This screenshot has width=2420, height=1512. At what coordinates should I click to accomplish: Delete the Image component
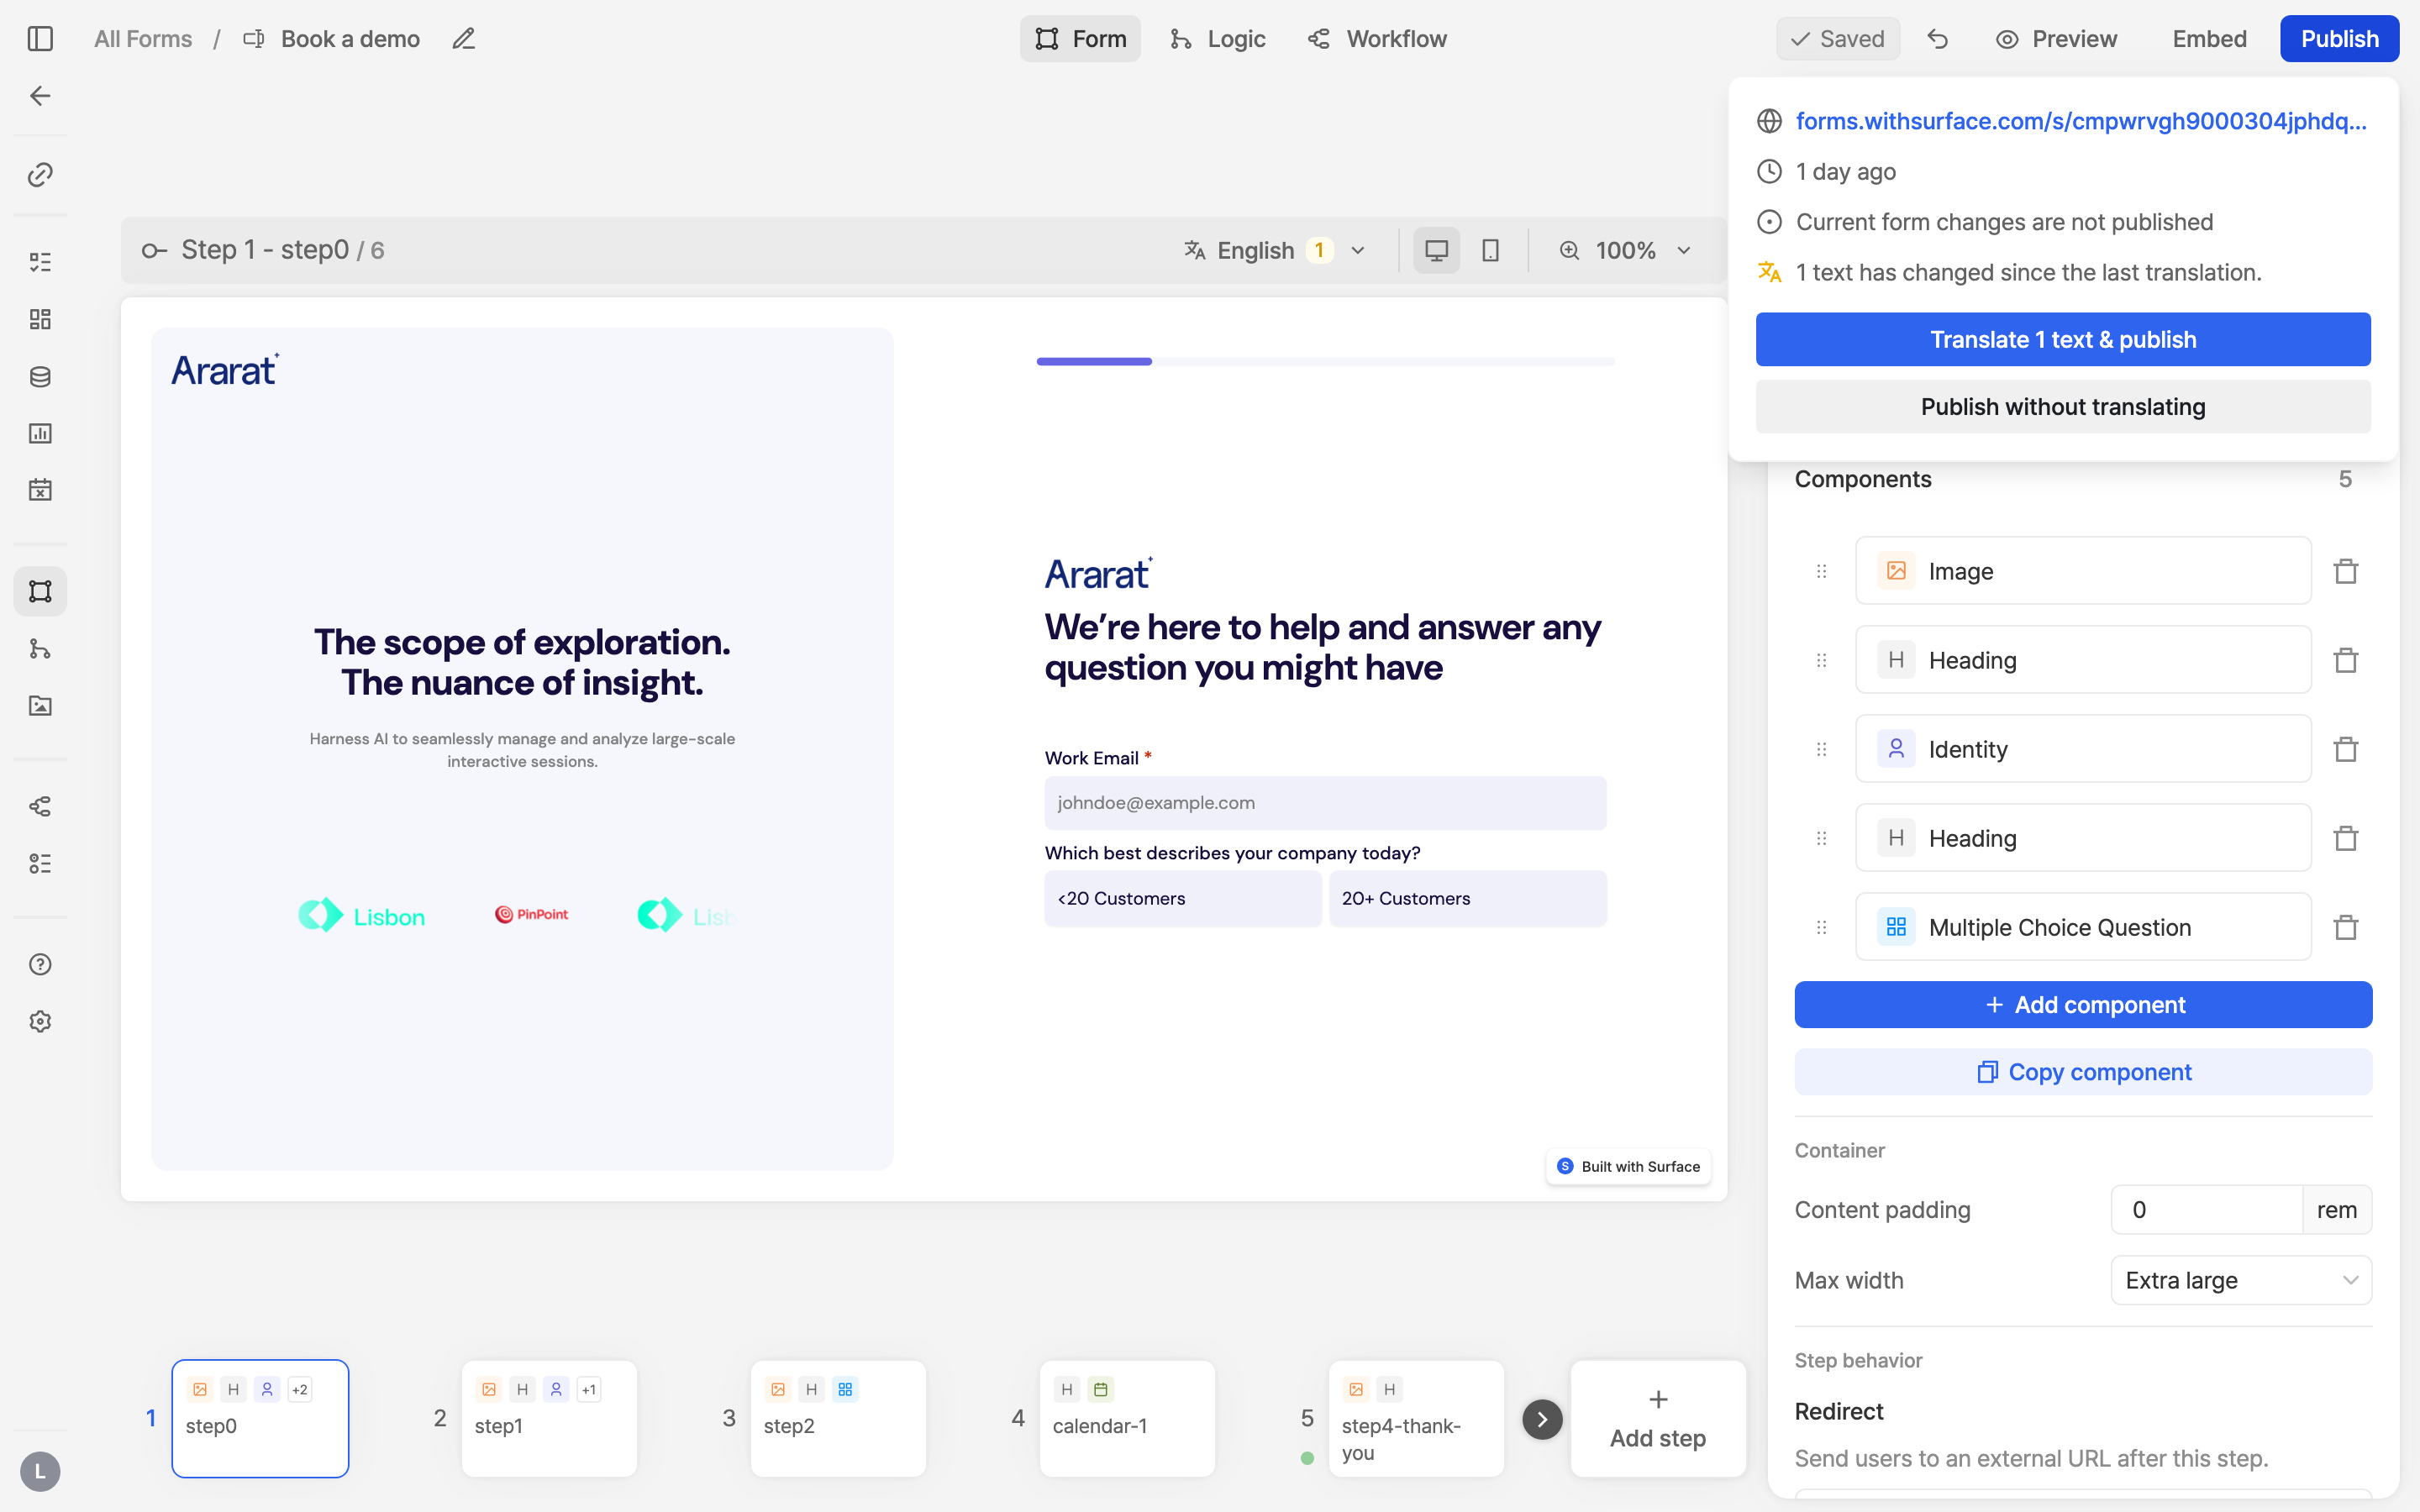pos(2346,571)
